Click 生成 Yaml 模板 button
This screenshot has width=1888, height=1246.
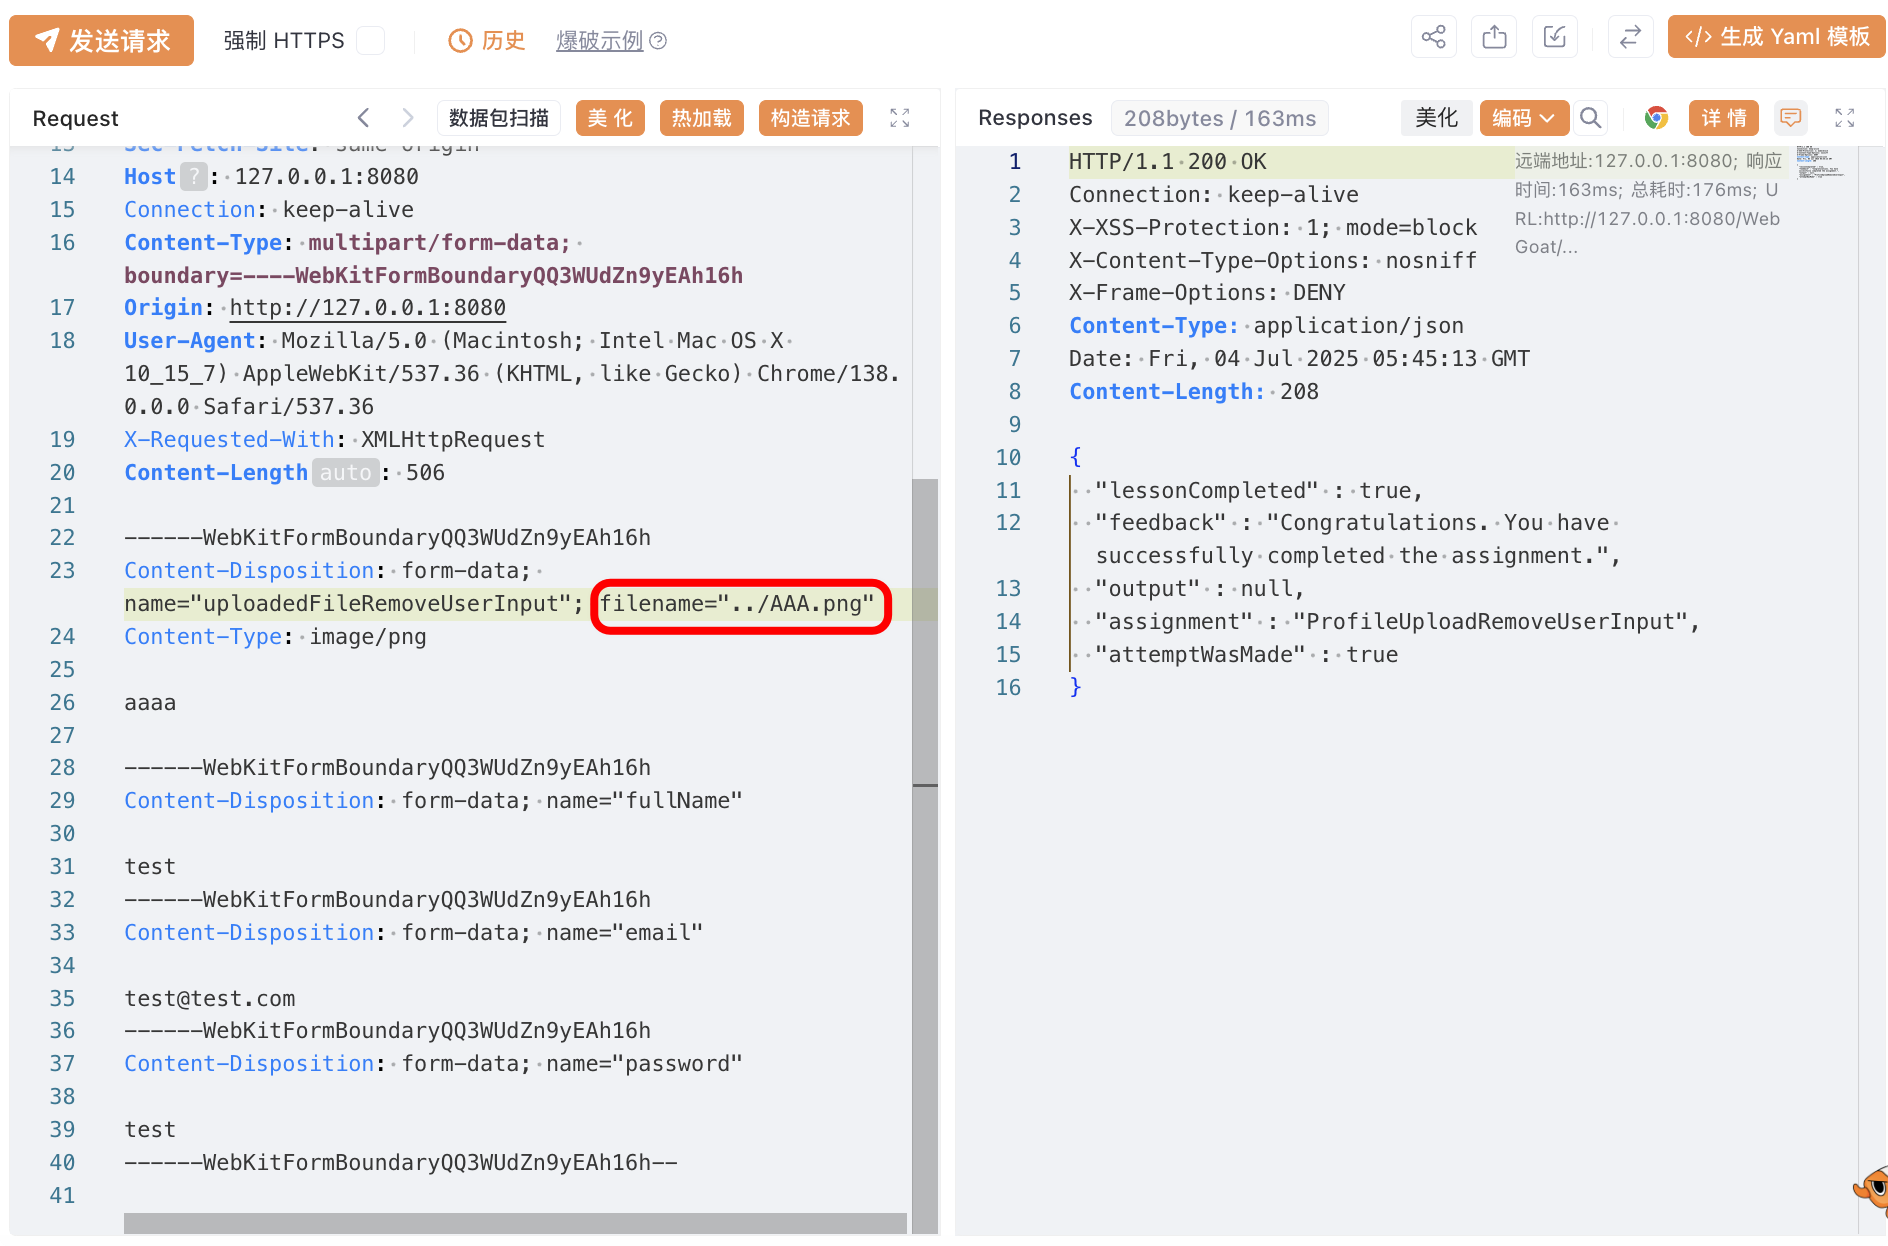[1776, 37]
